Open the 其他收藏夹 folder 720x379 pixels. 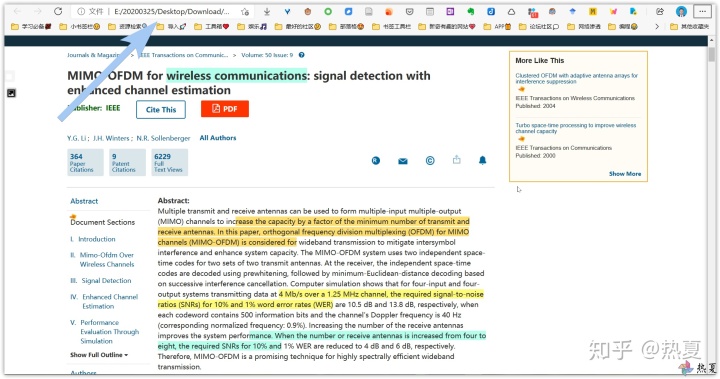click(x=689, y=27)
